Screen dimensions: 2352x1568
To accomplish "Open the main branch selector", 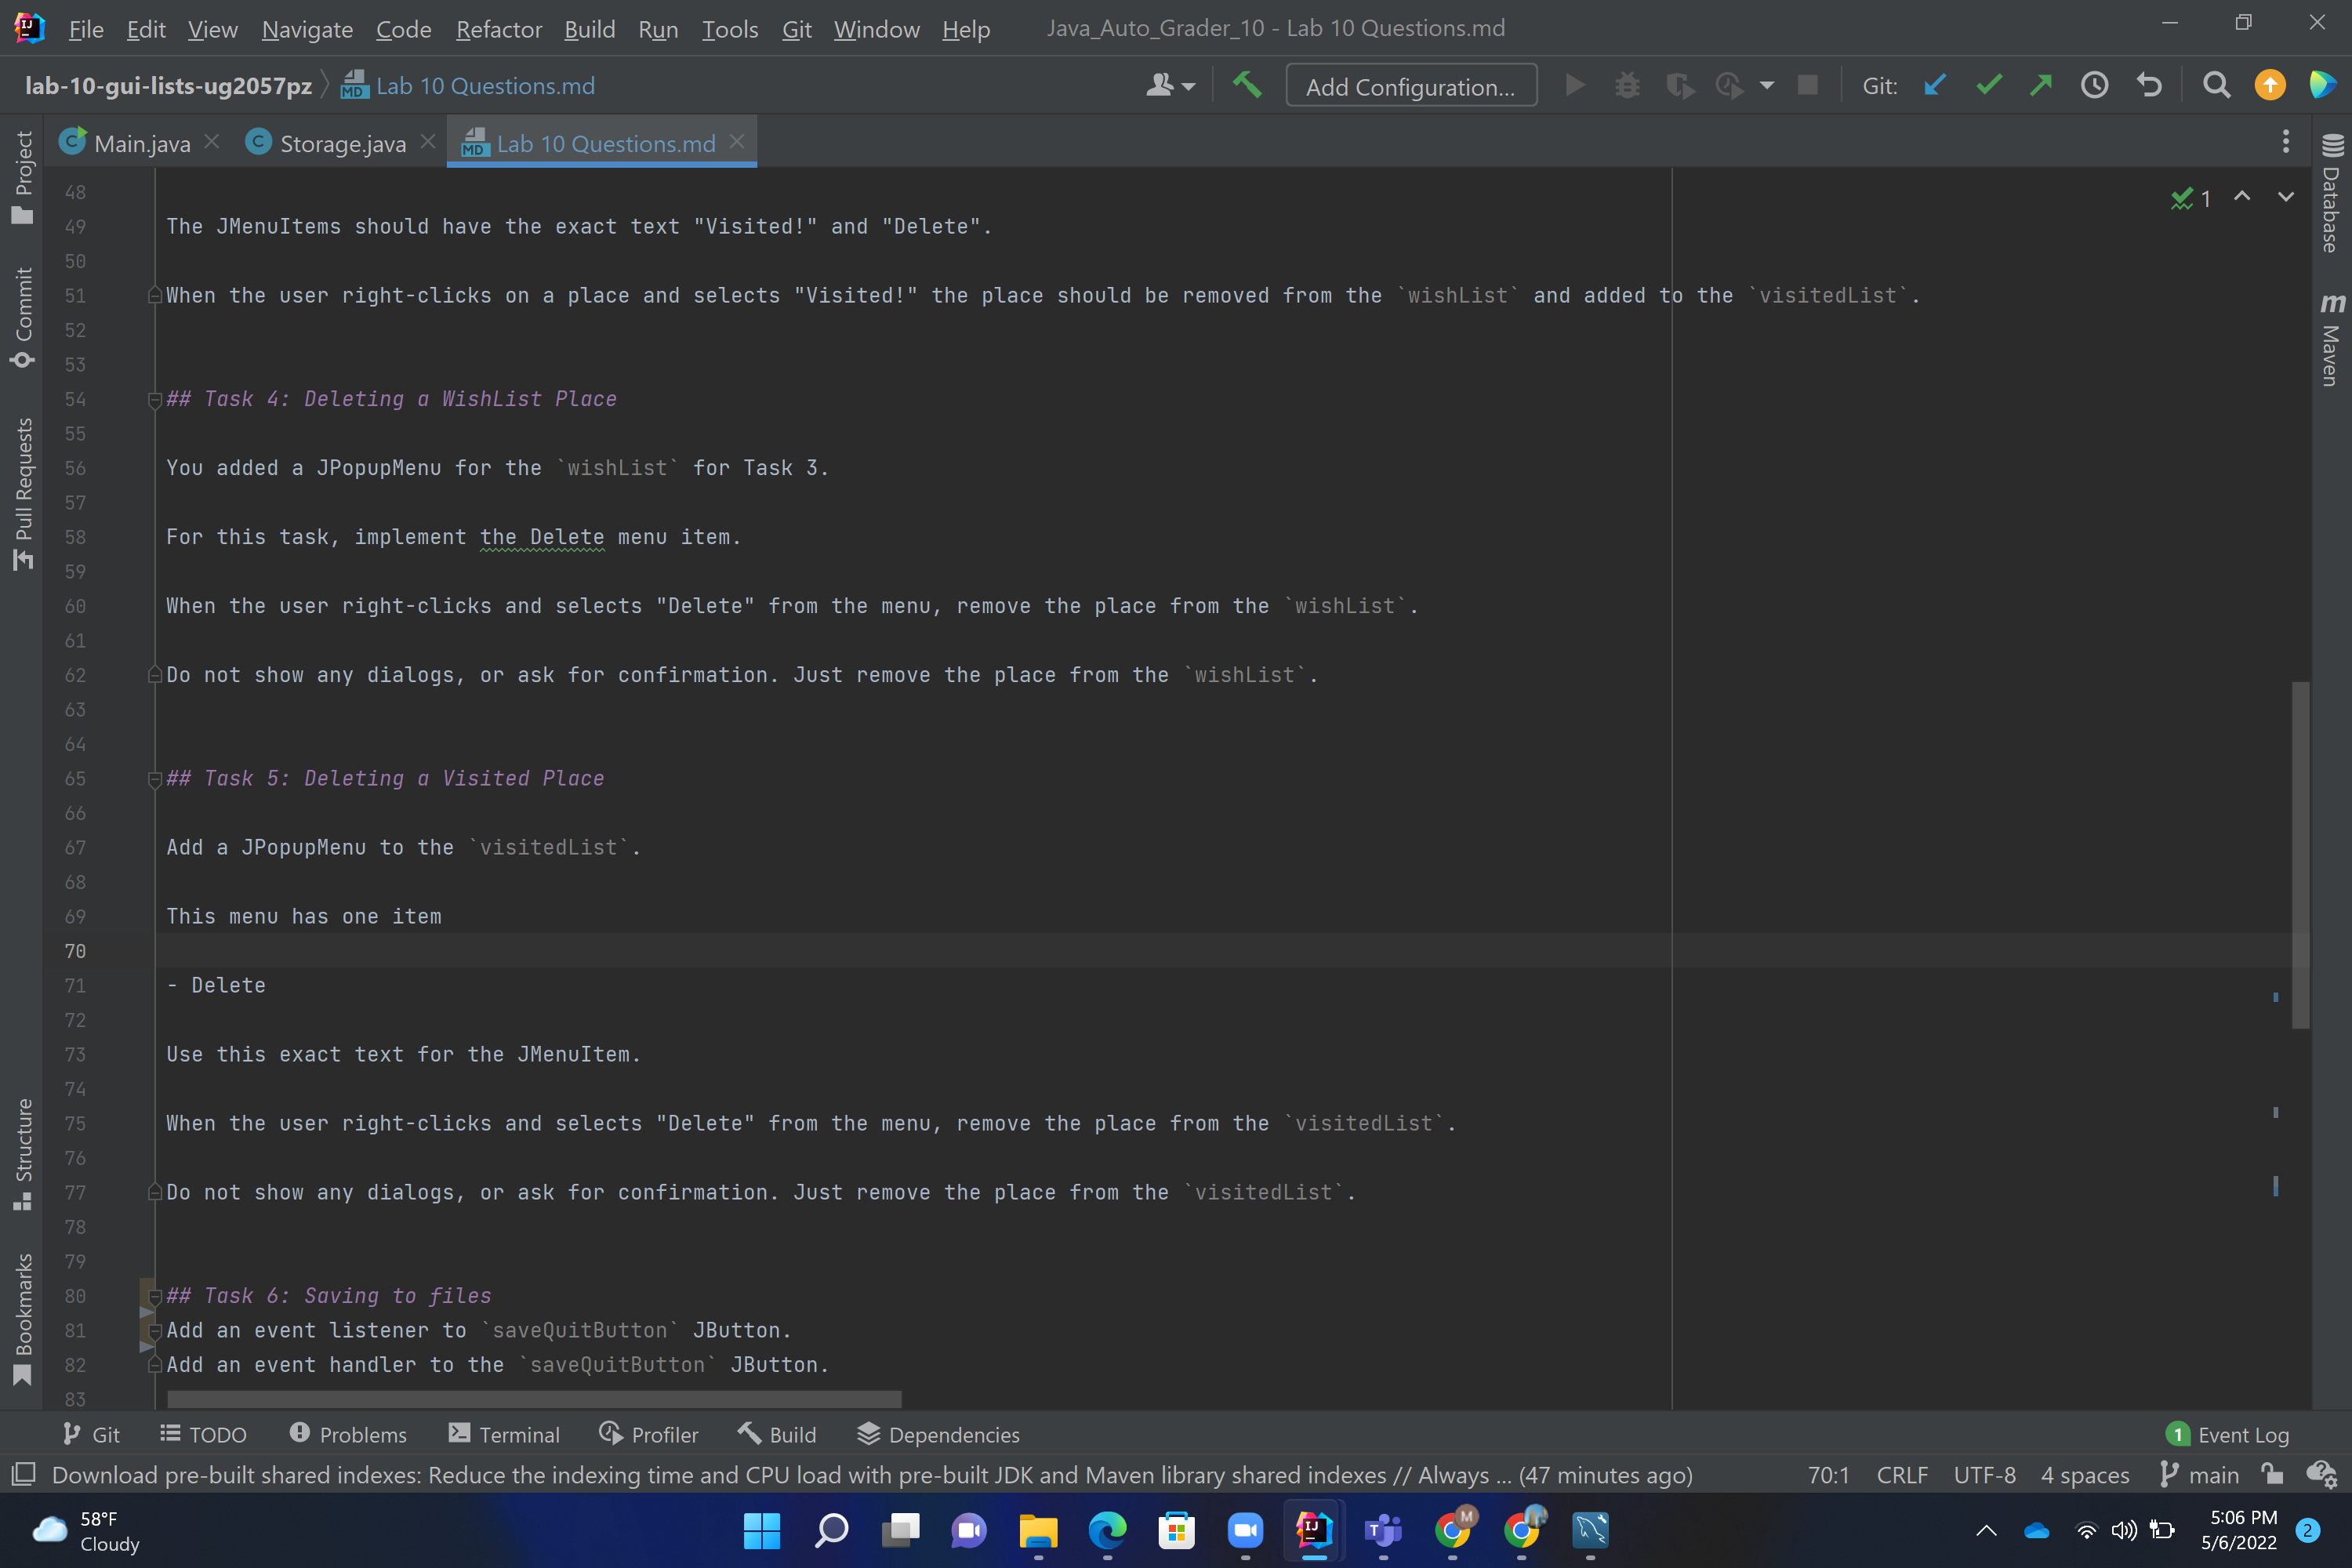I will [x=2200, y=1474].
